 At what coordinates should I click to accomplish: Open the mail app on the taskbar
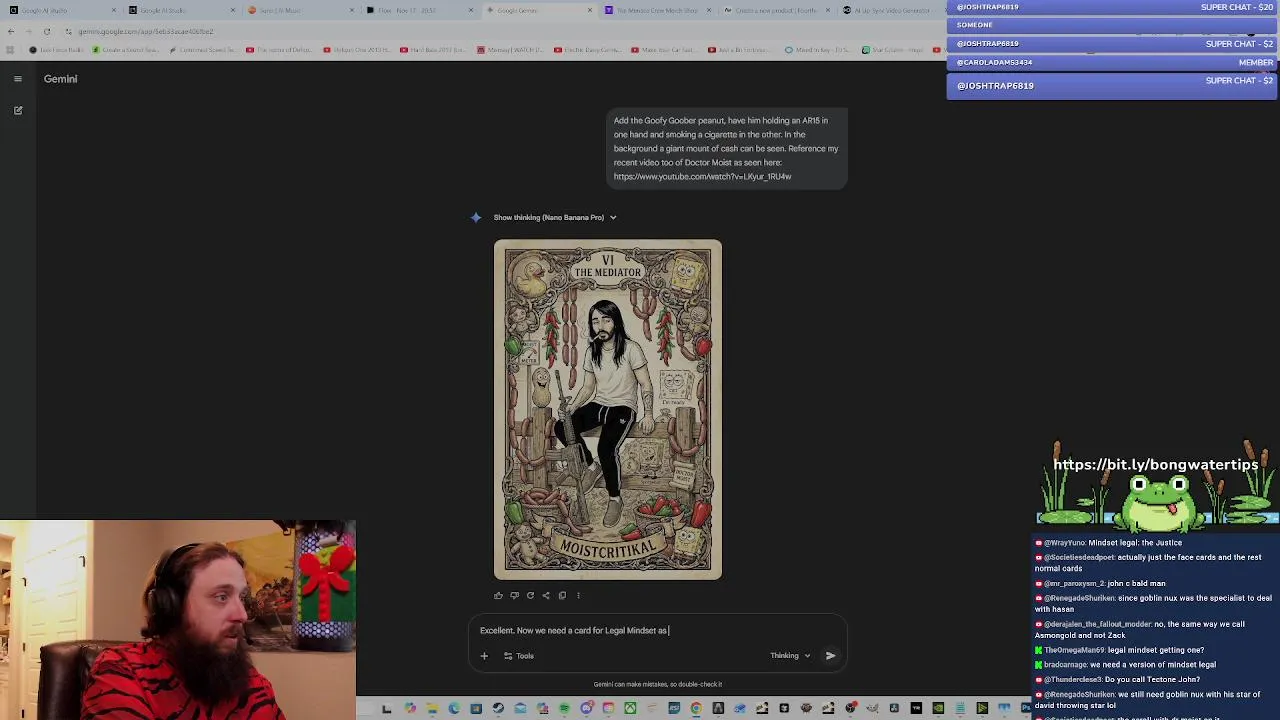[x=520, y=708]
